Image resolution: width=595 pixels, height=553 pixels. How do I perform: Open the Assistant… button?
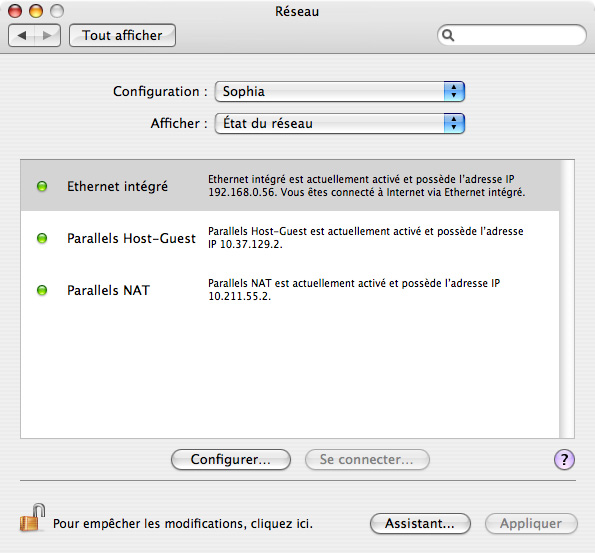420,524
